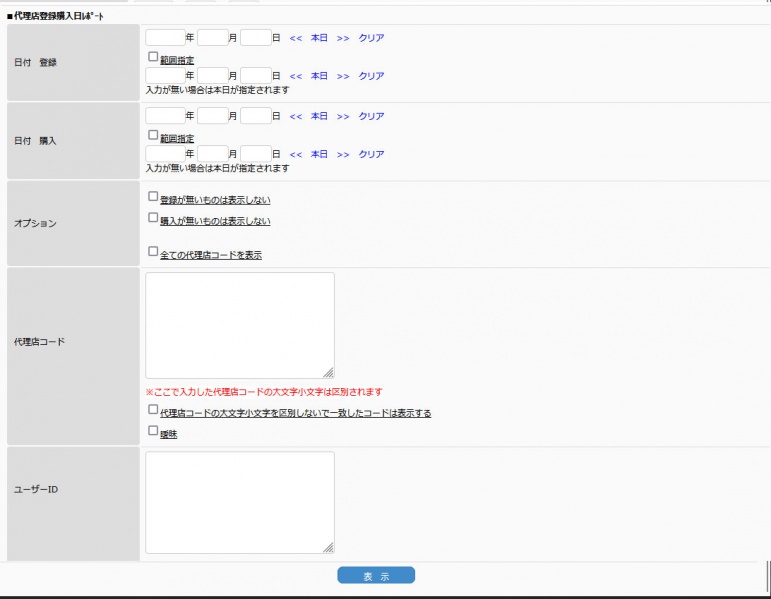Enable case-insensitive 代理店コード matching checkbox
Screen dimensions: 771x599
tap(153, 410)
